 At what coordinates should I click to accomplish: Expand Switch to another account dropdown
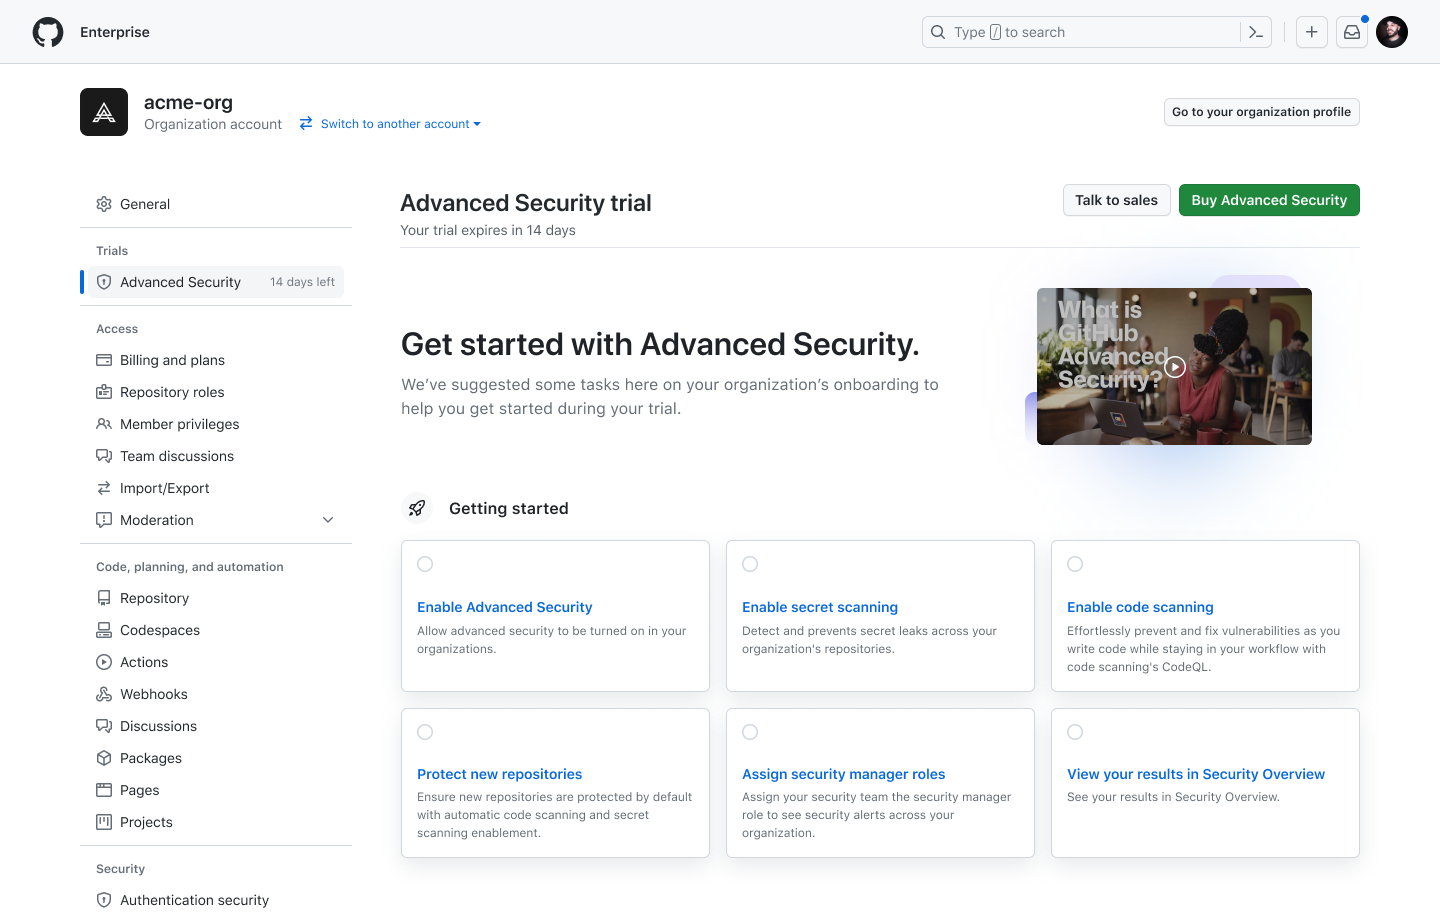(x=390, y=124)
